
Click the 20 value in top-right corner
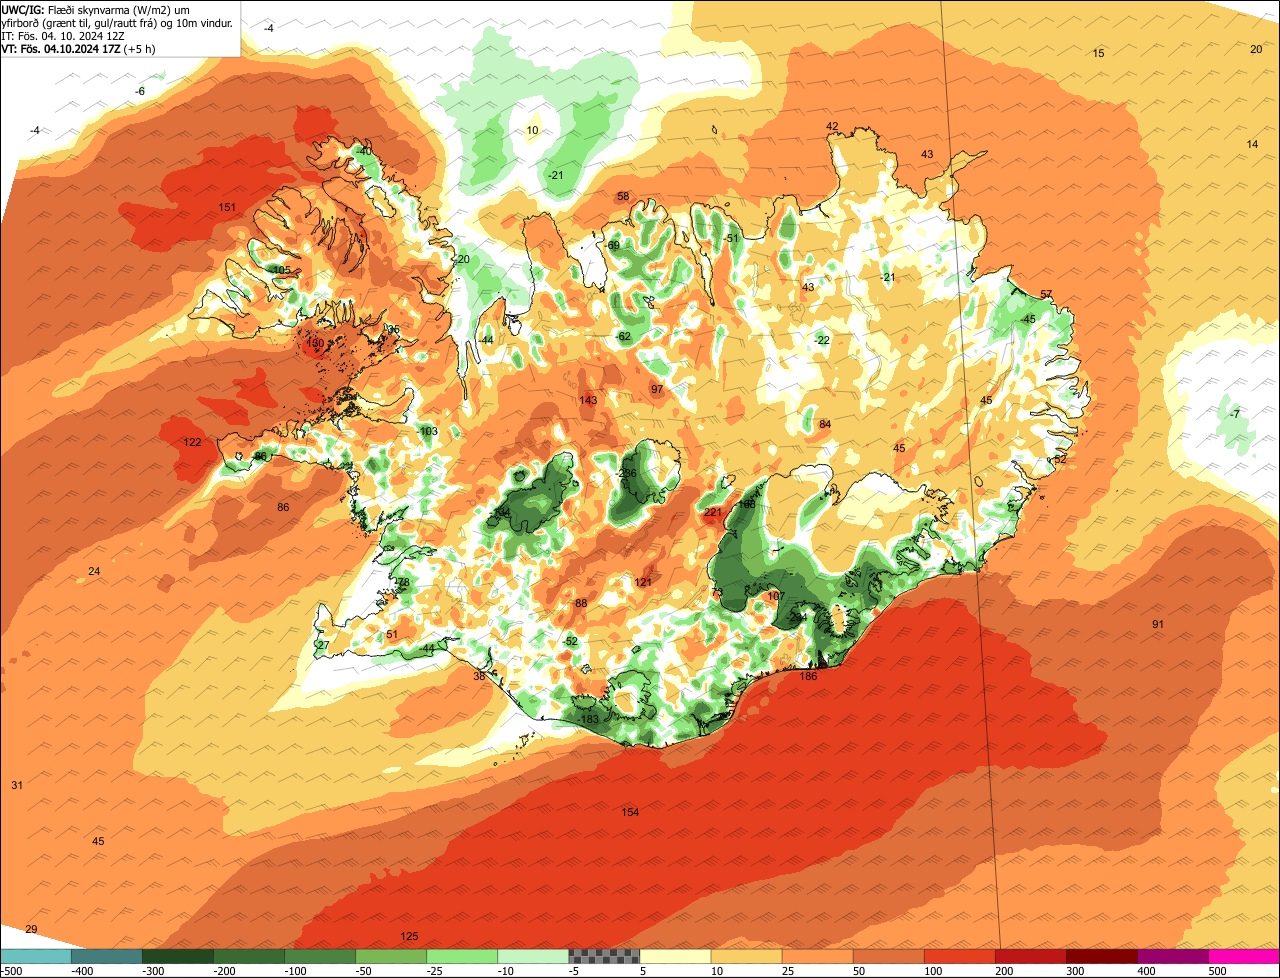[x=1256, y=49]
